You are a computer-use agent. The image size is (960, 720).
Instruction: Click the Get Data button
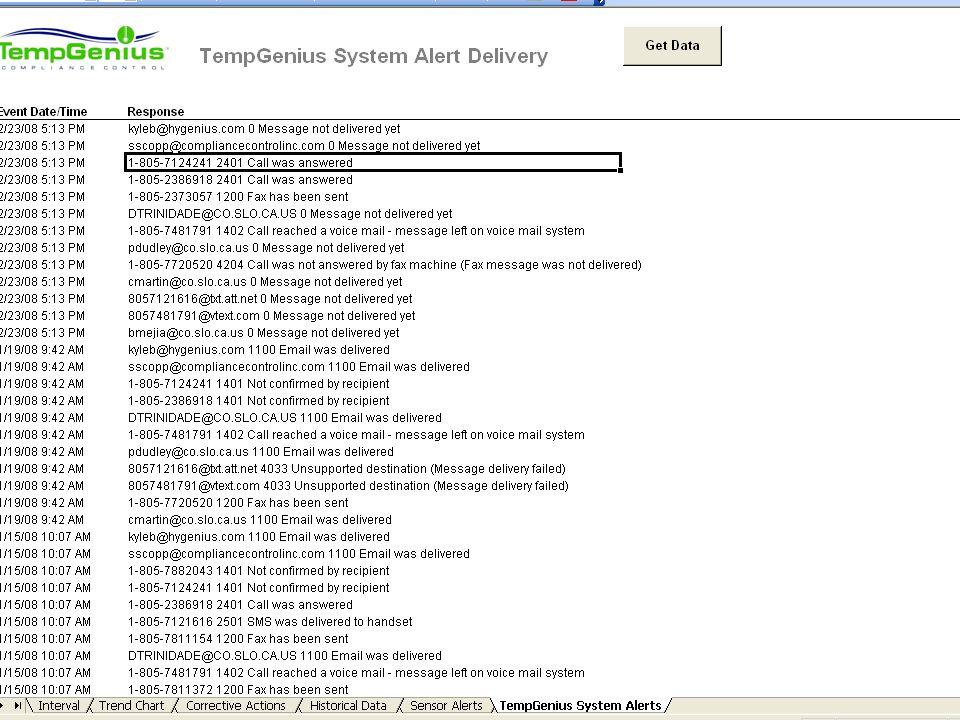click(672, 46)
